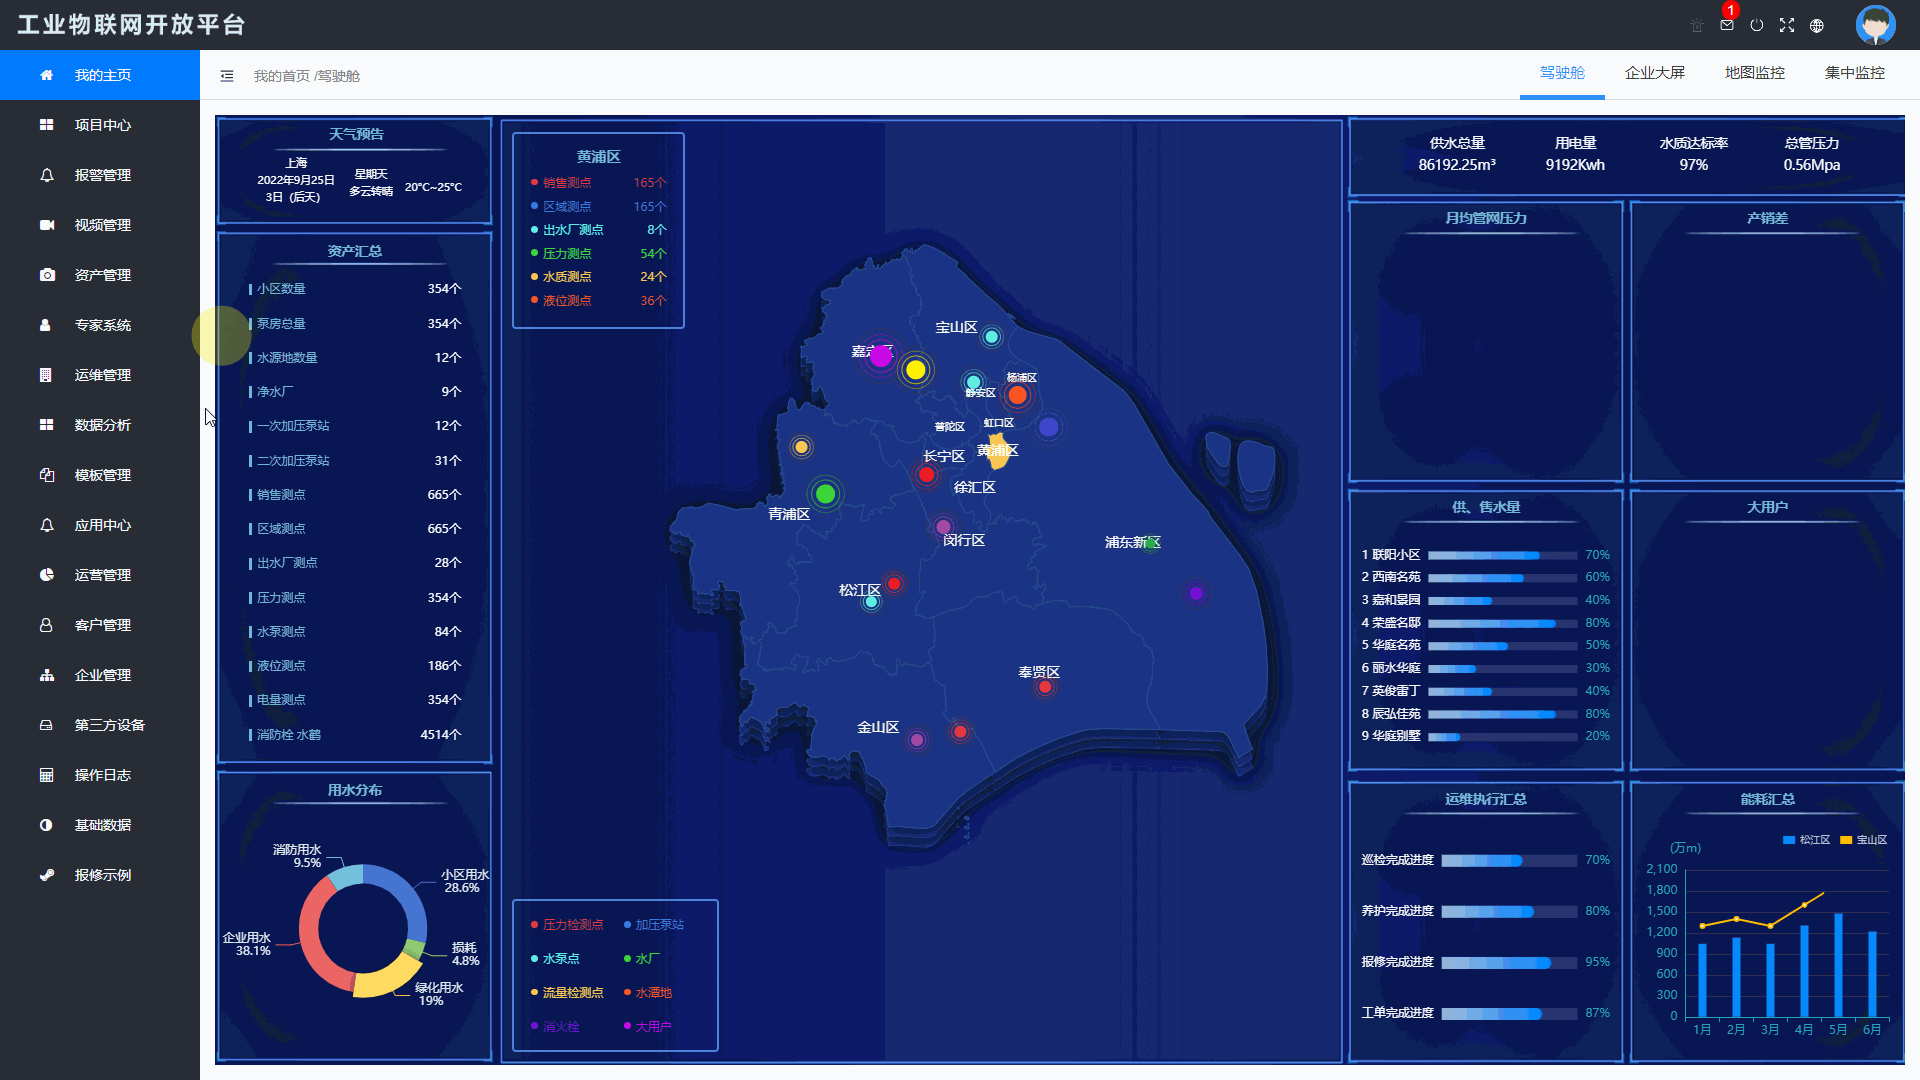
Task: Toggle 宝山区 series in 能耗汇总 legend
Action: coord(1863,840)
